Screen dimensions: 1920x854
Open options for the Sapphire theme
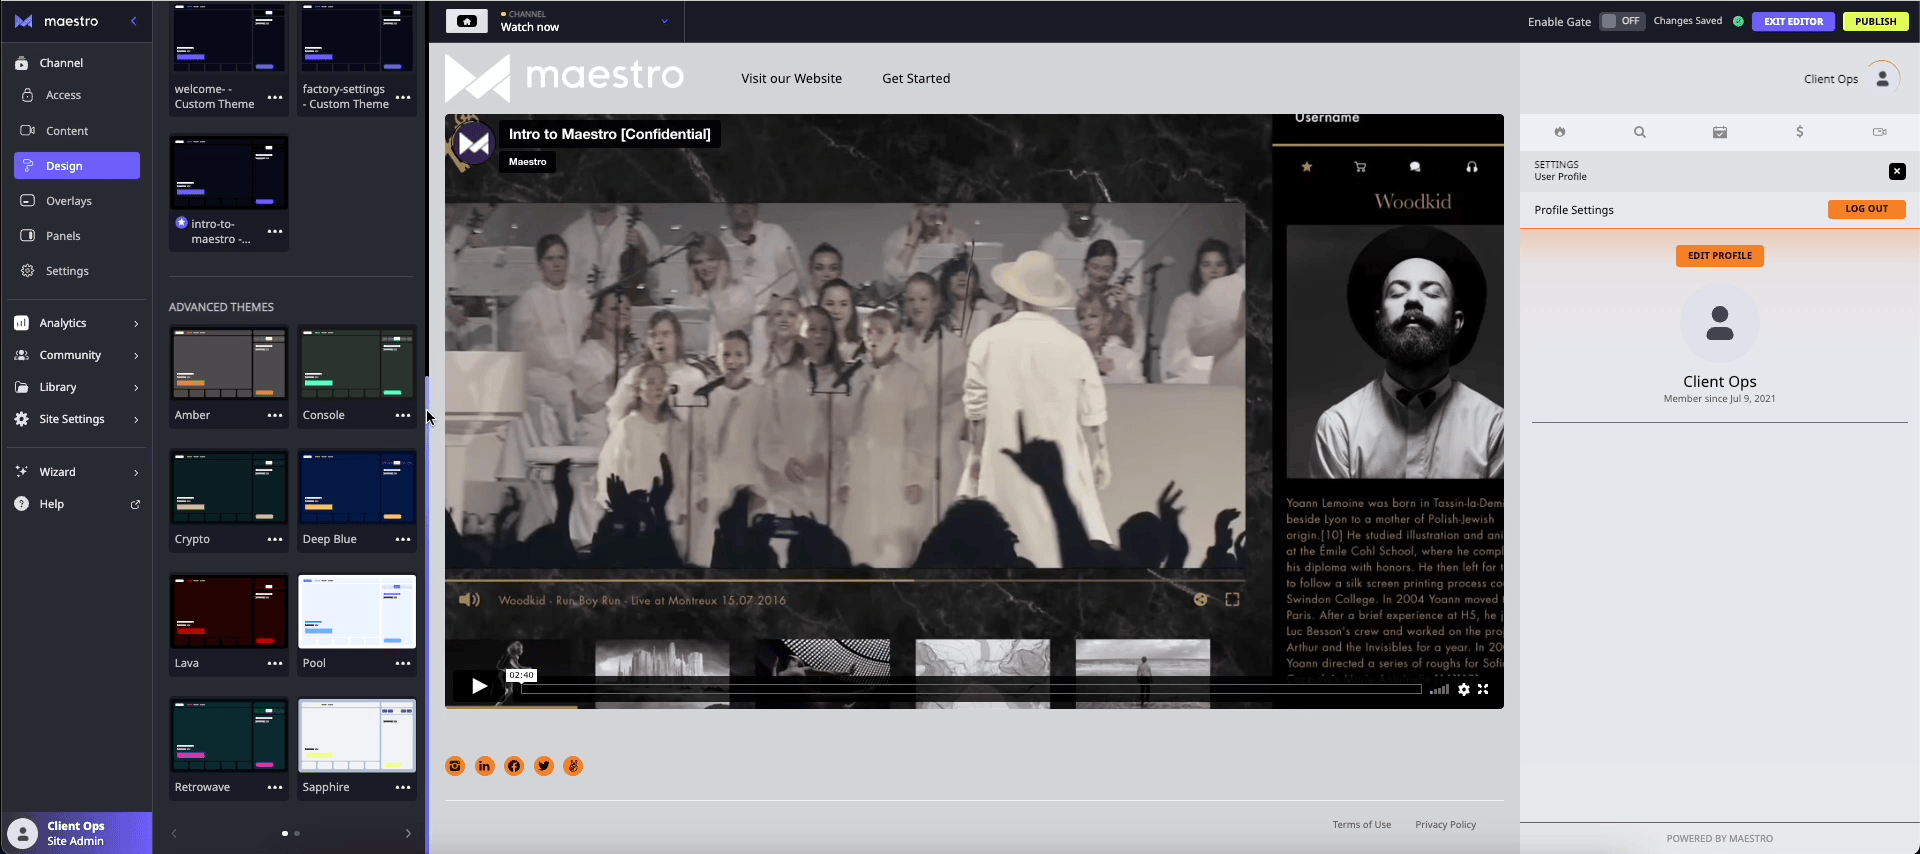click(403, 787)
